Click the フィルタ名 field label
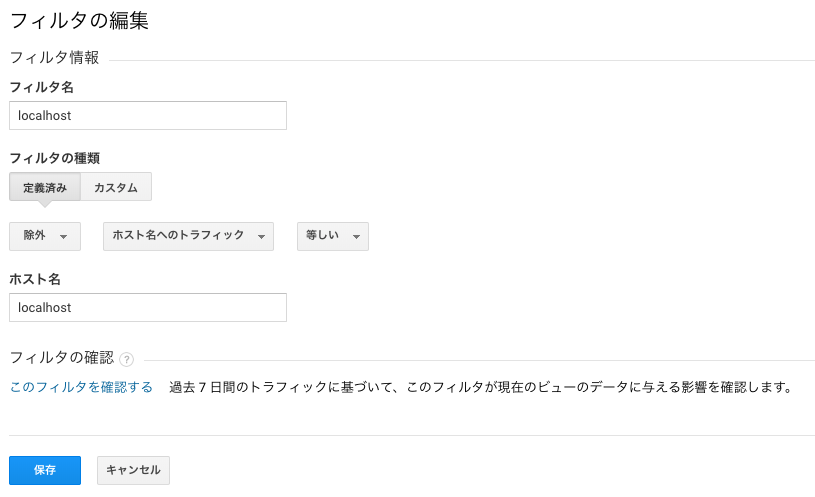The image size is (815, 497). 42,87
